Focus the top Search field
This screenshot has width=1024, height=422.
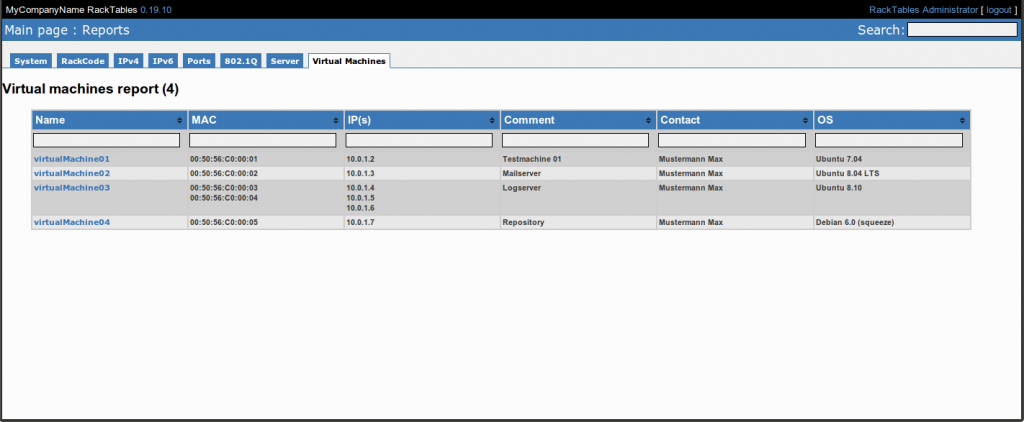pyautogui.click(x=961, y=30)
